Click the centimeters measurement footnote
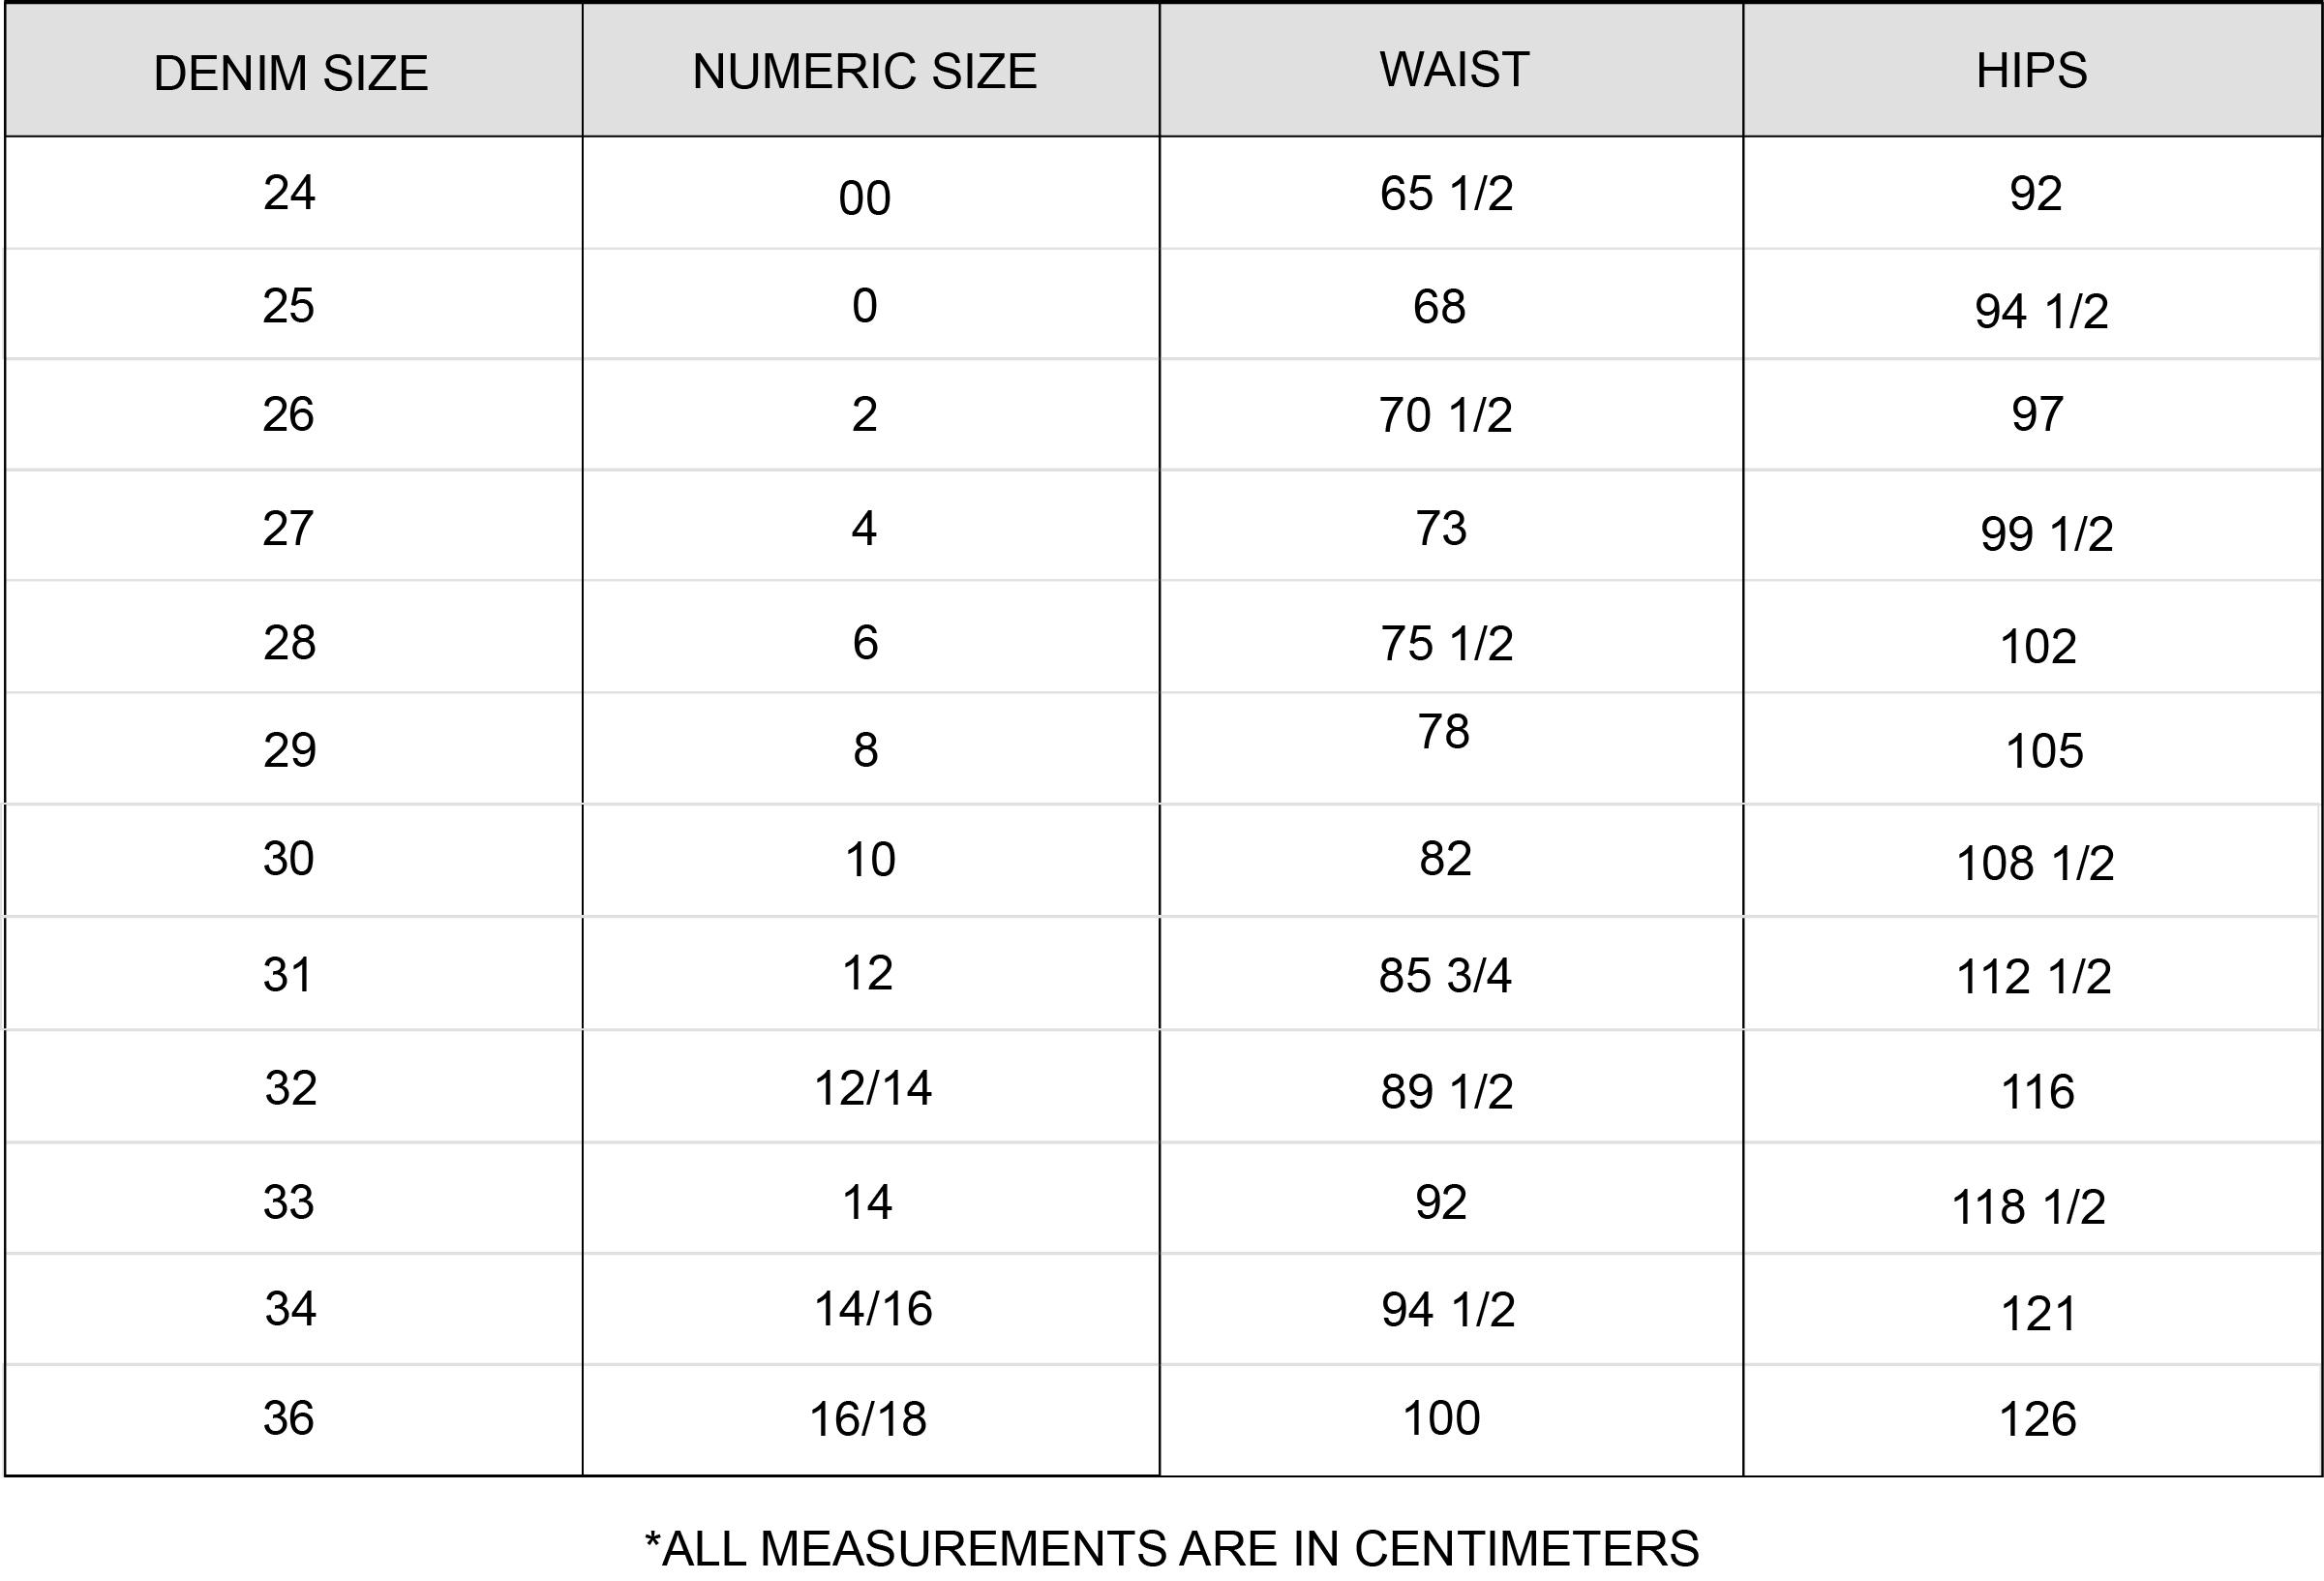This screenshot has height=1581, width=2324. [1172, 1548]
